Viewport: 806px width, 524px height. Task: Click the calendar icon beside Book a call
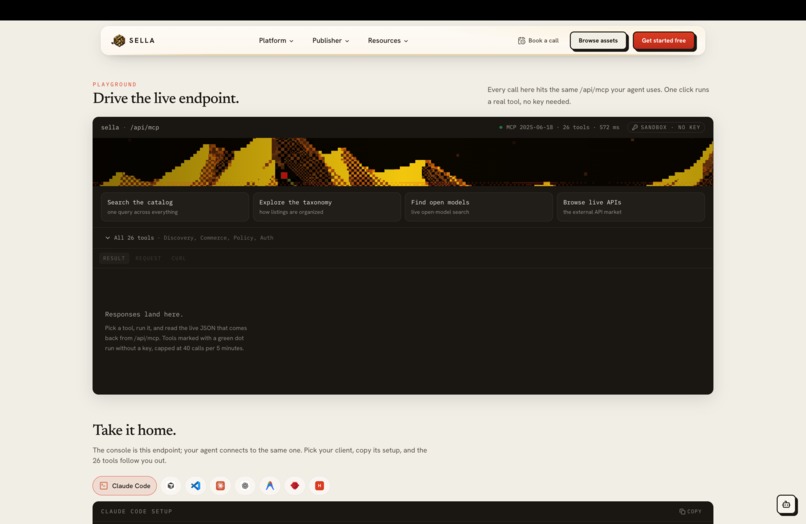click(521, 41)
